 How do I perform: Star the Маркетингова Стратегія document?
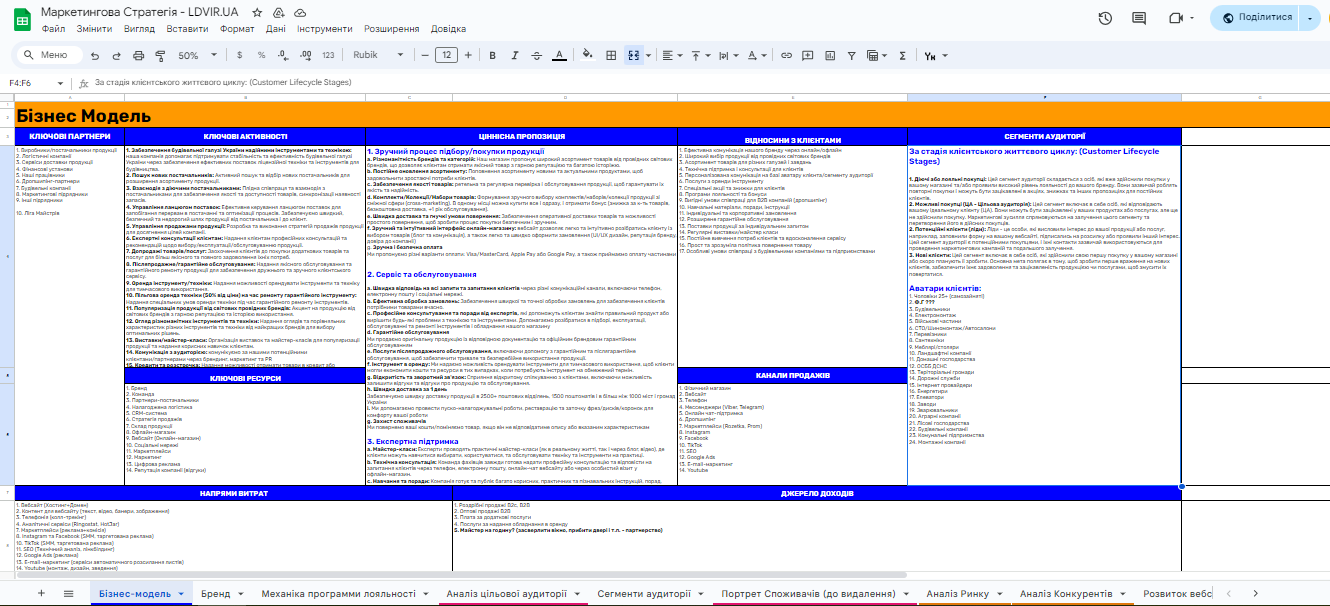[x=258, y=13]
